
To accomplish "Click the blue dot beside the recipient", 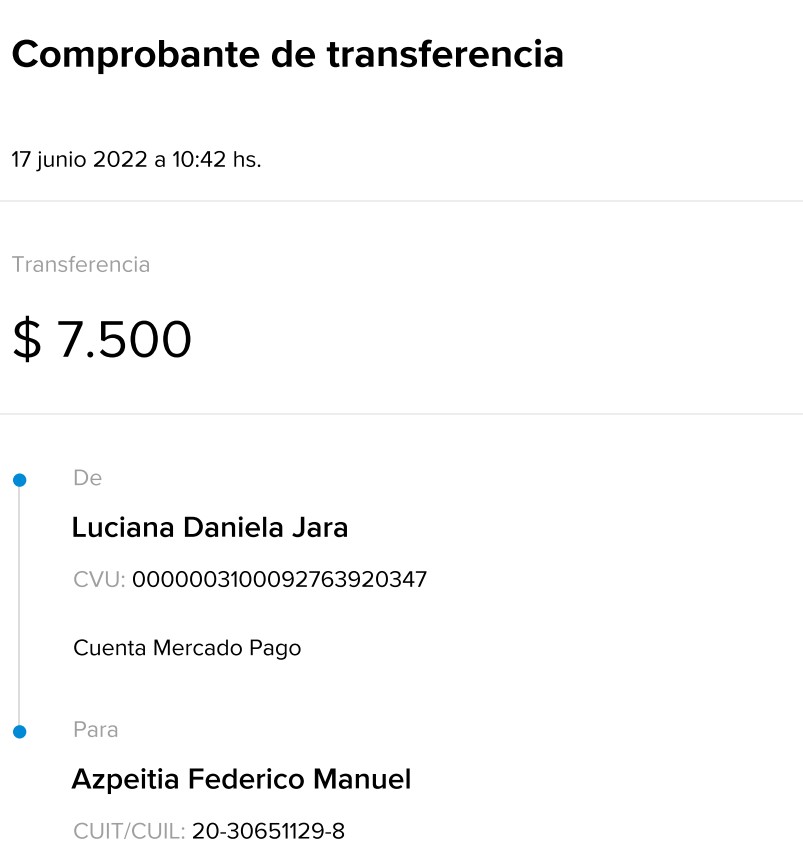I will coord(19,732).
